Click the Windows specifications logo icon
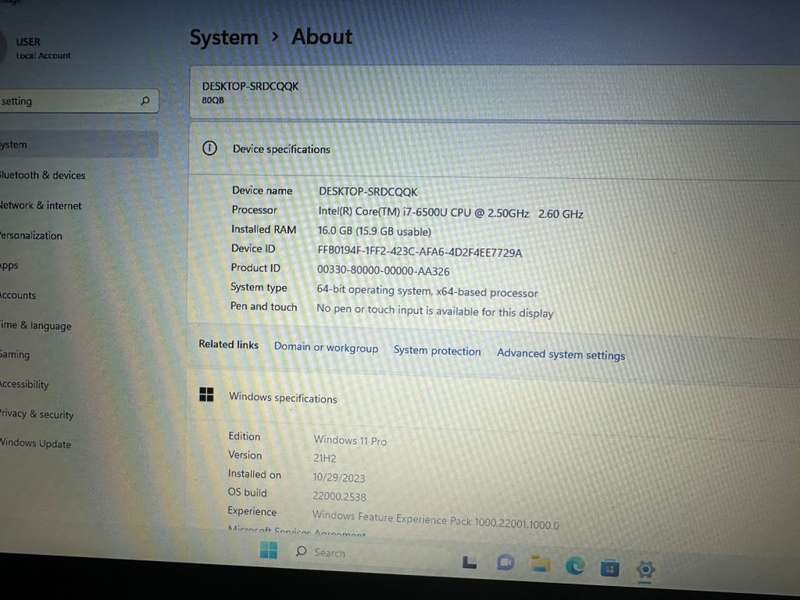This screenshot has width=800, height=600. point(207,394)
